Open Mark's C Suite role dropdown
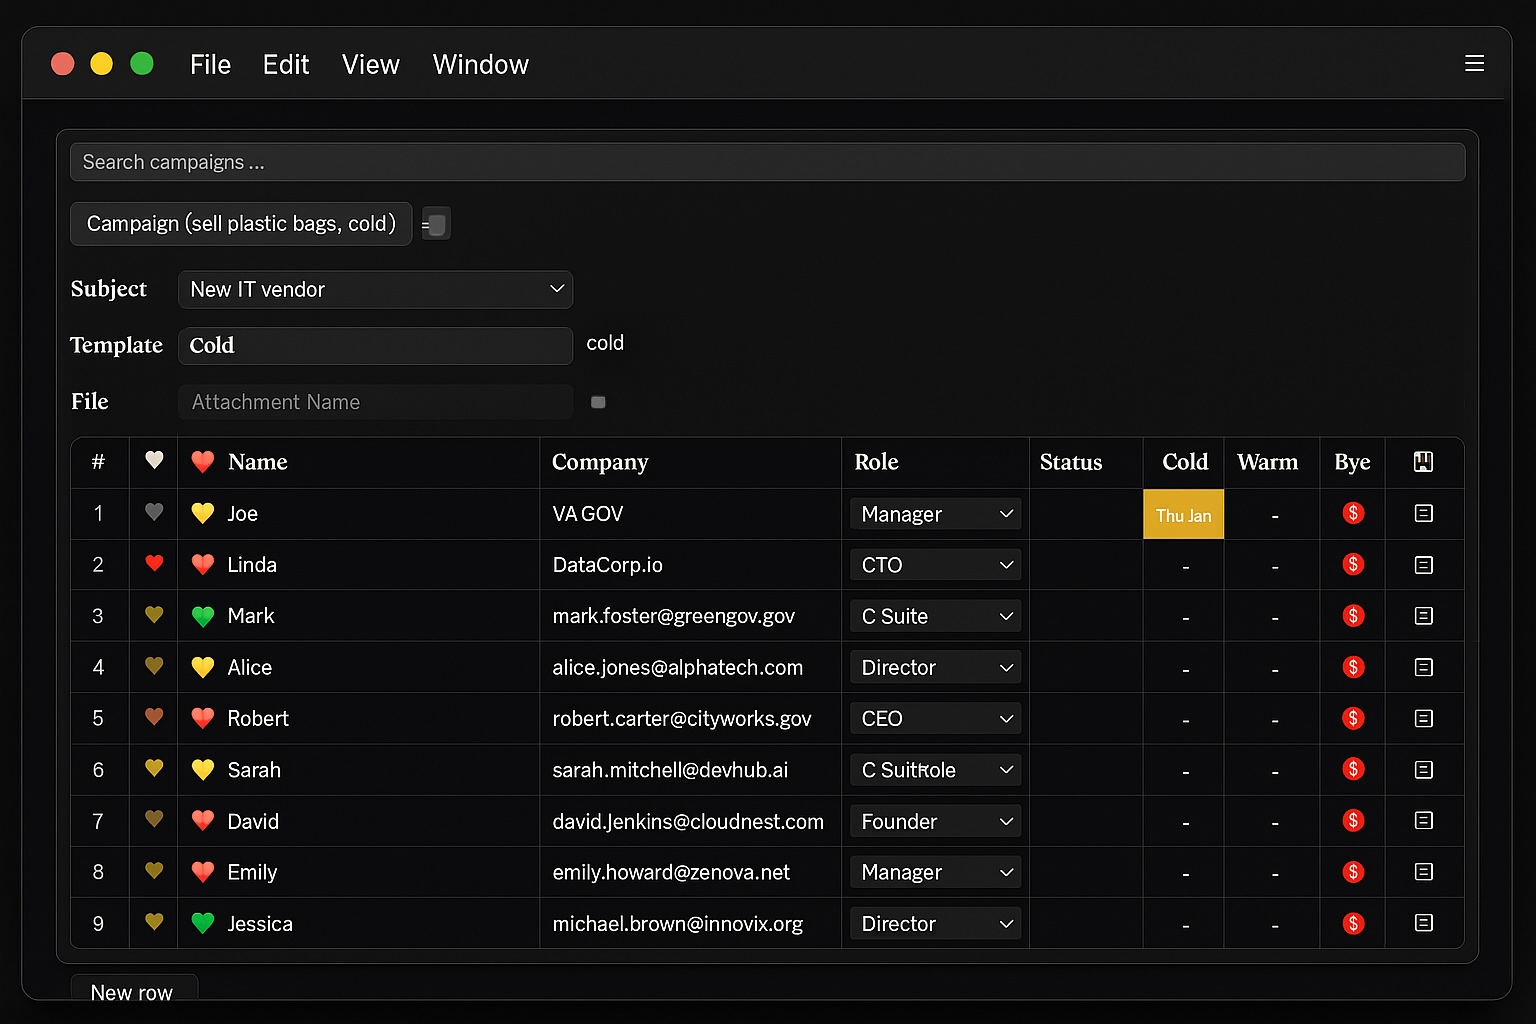The height and width of the screenshot is (1024, 1536). tap(935, 616)
